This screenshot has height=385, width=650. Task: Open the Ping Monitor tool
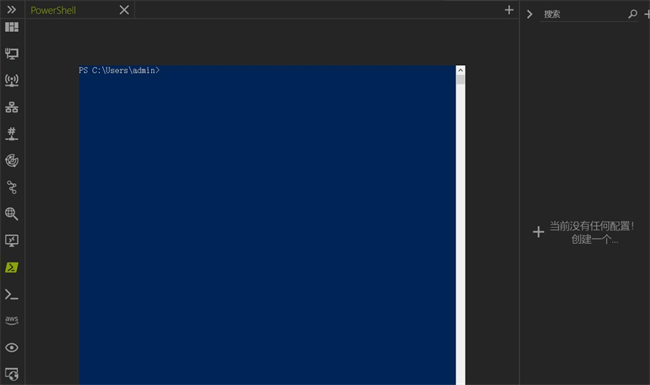12,160
